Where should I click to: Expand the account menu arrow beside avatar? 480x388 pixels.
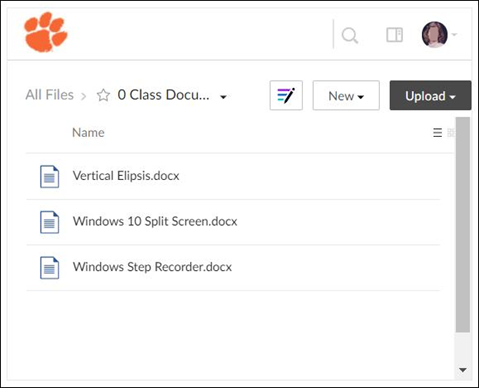(454, 34)
